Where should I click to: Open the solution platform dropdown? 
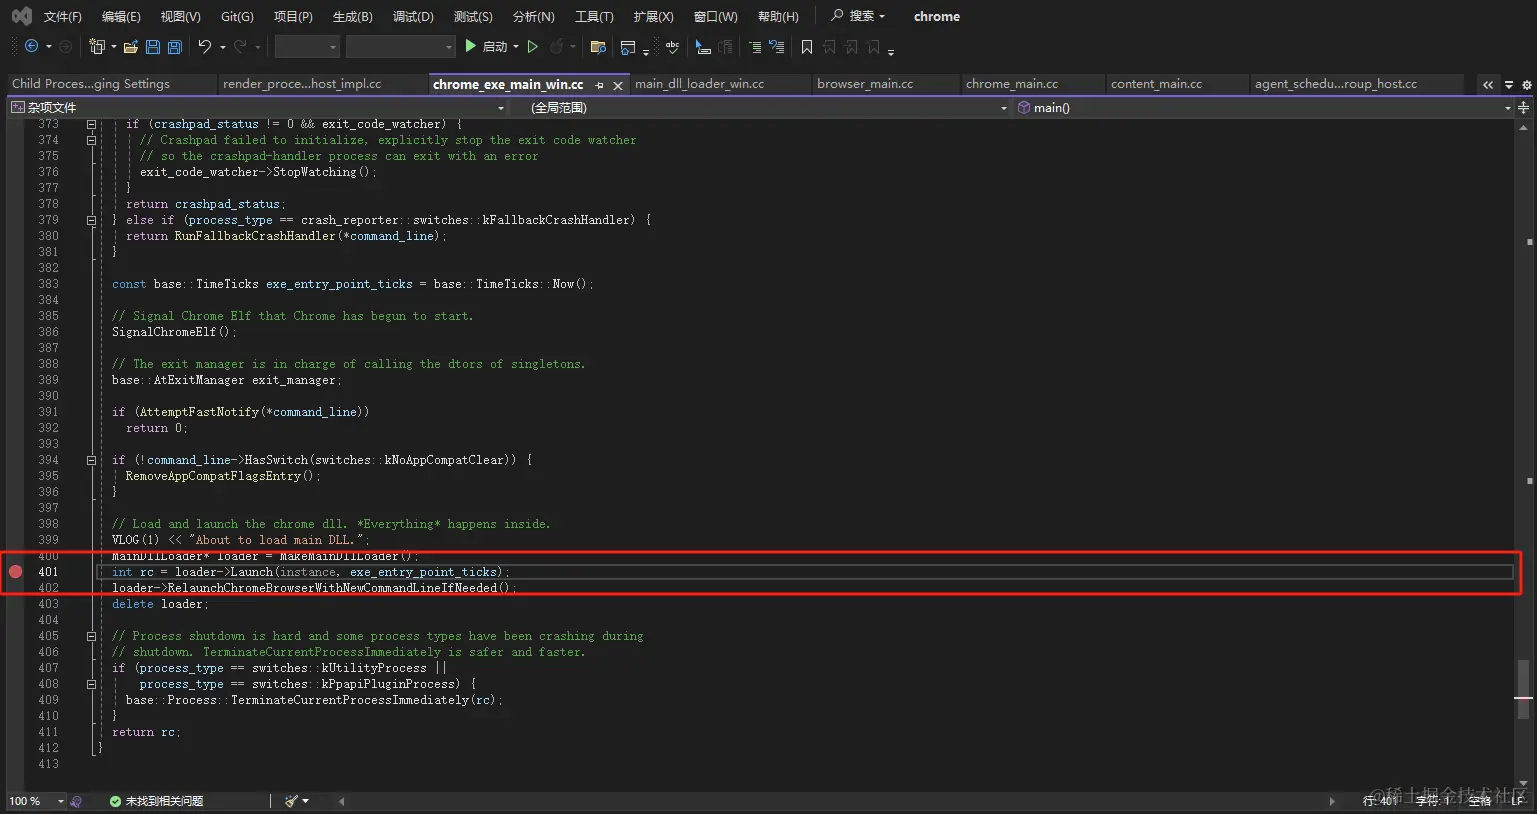click(400, 47)
